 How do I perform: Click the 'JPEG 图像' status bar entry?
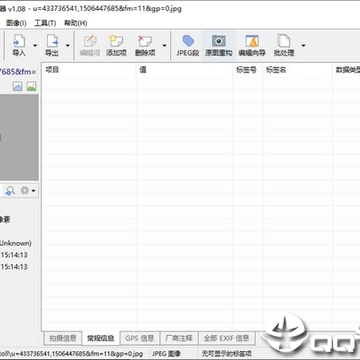[167, 354]
